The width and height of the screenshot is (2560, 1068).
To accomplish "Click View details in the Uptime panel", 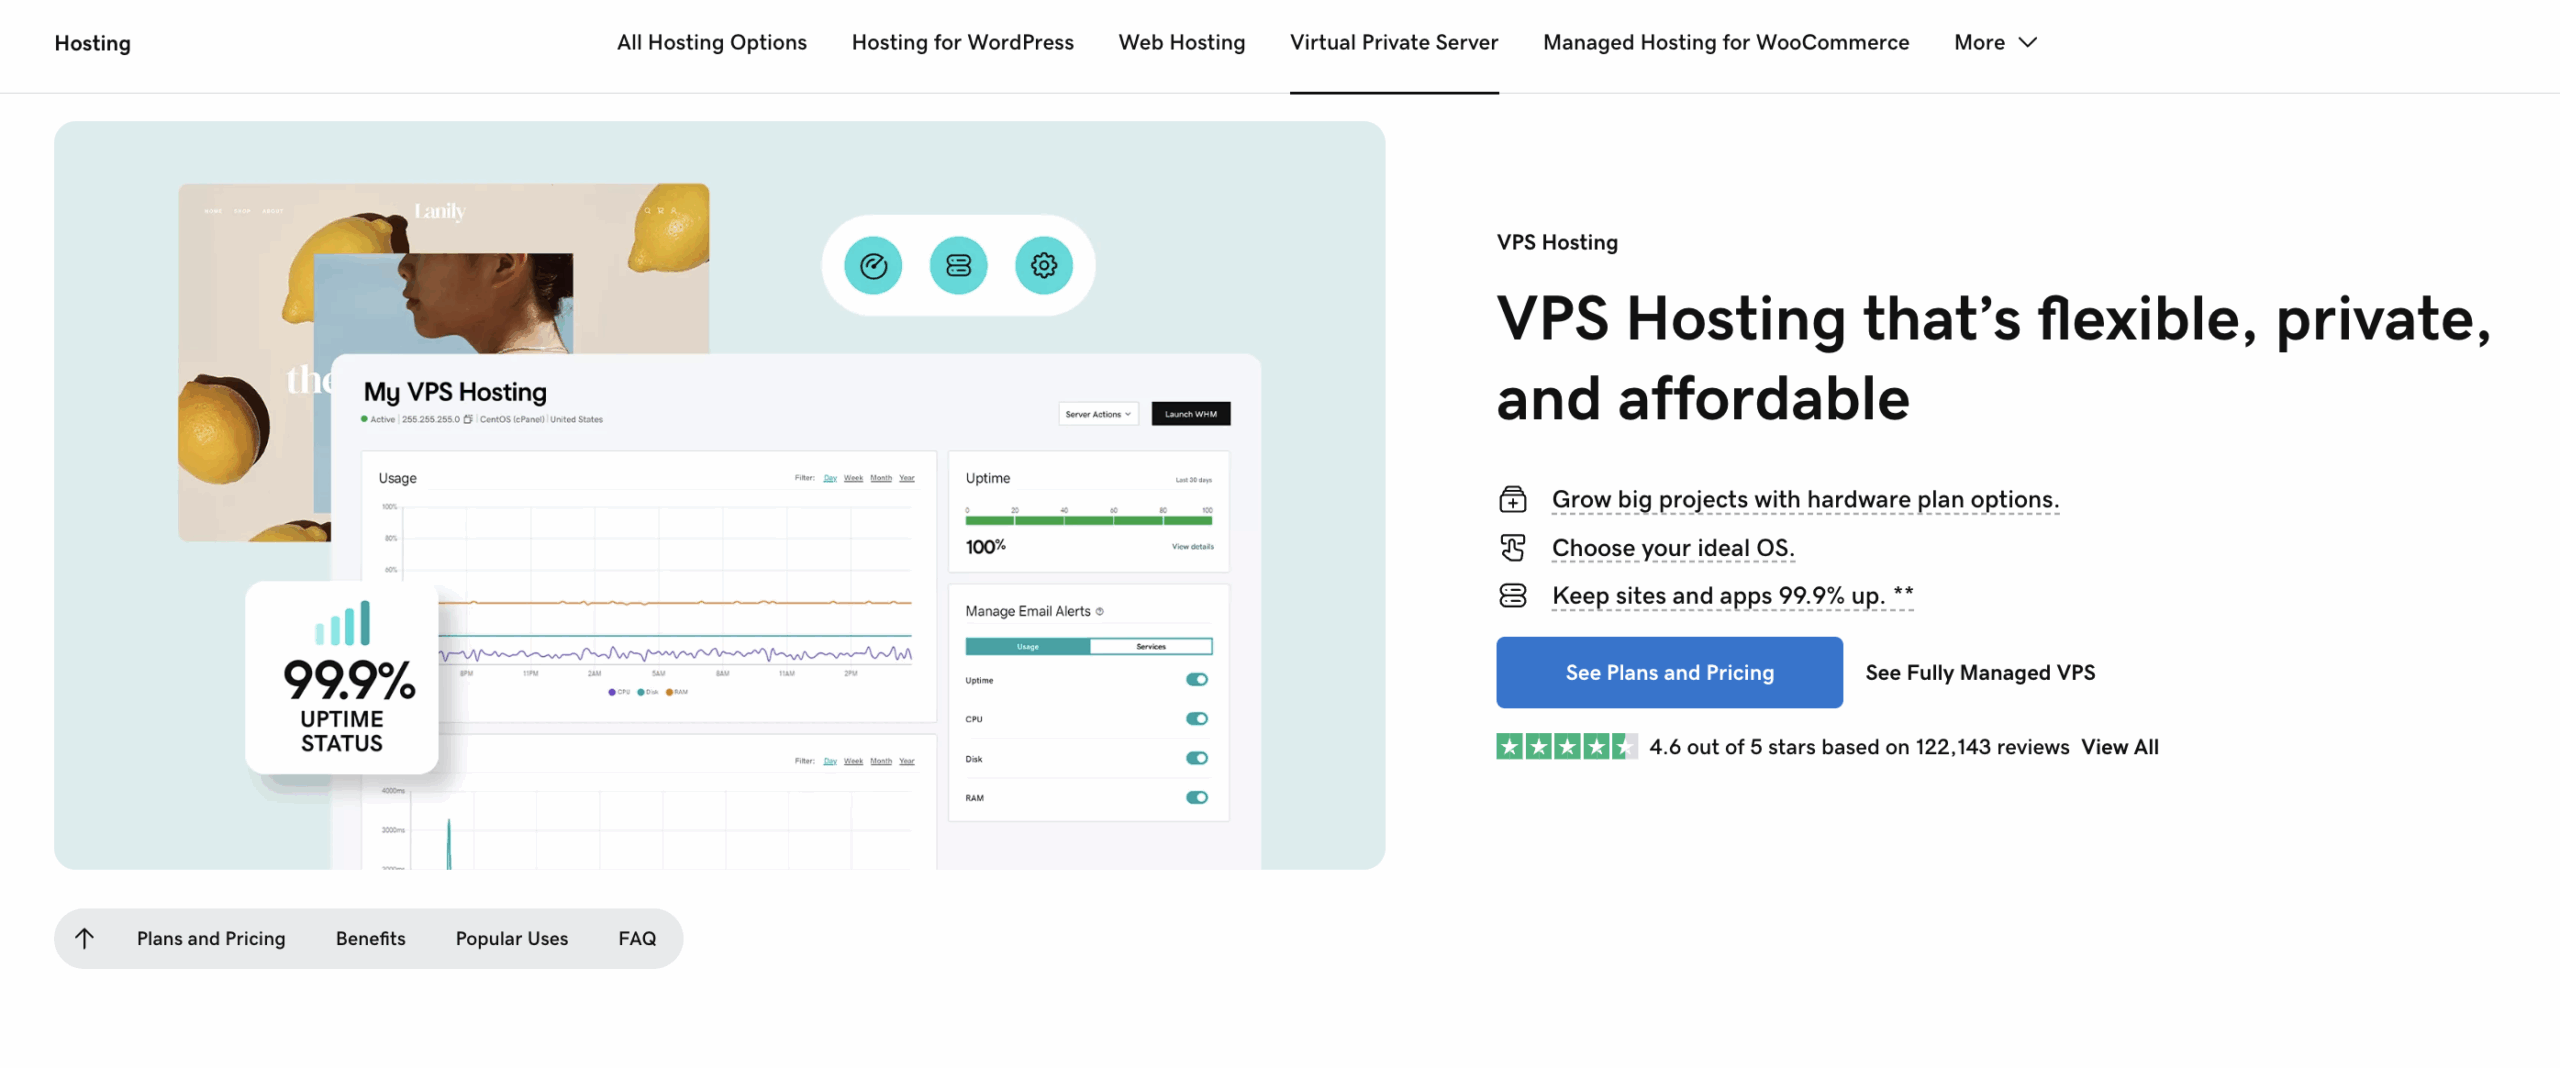I will pos(1192,547).
